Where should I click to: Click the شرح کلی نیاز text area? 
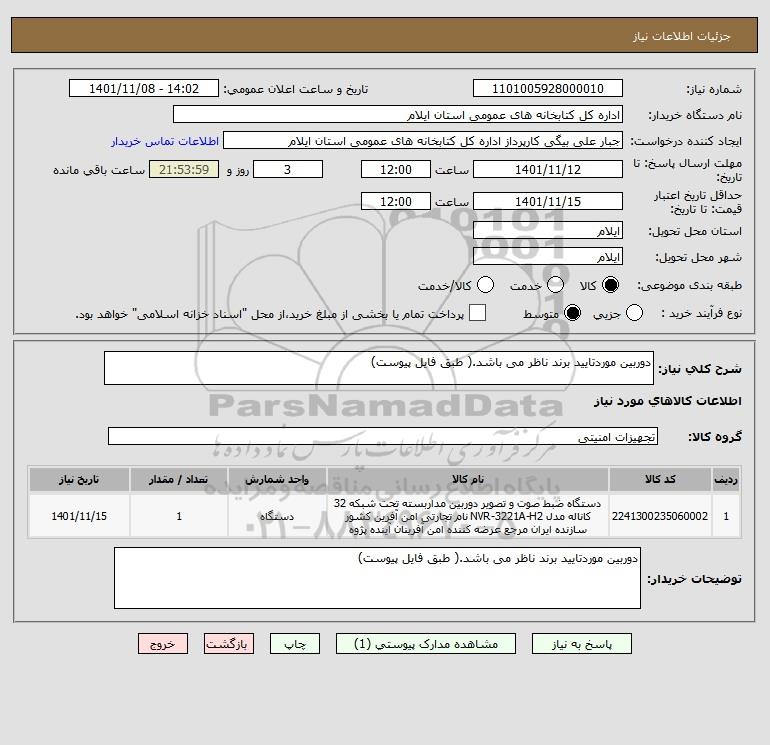click(x=379, y=368)
